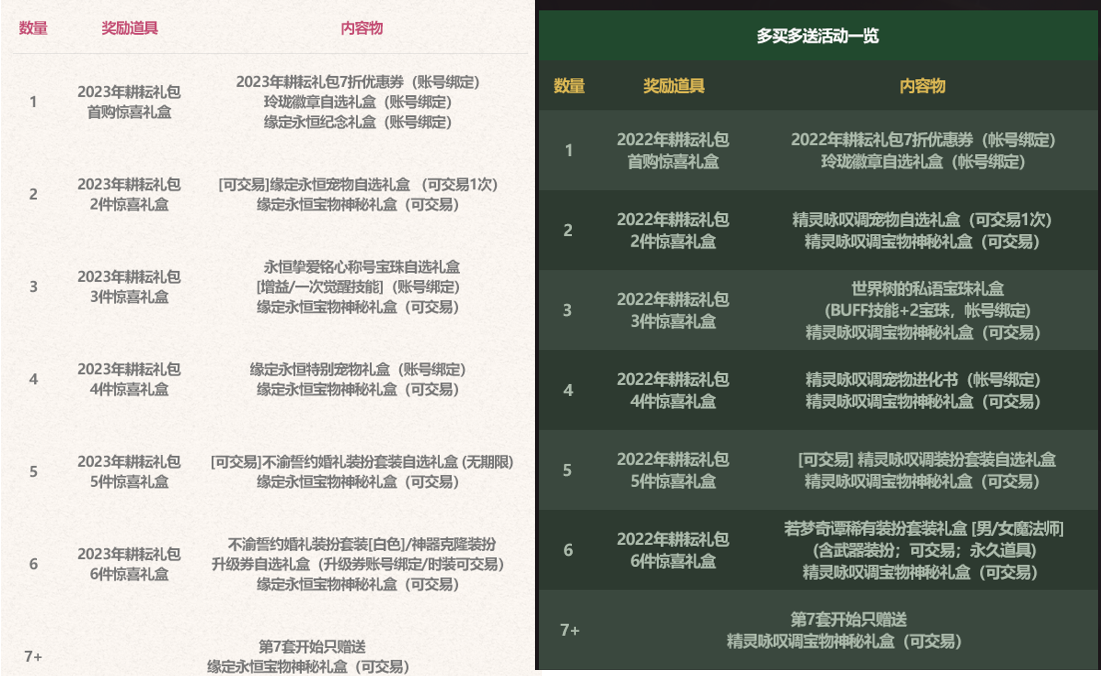Click the 多买多送活动一览 title banner
The height and width of the screenshot is (676, 1103).
pos(817,37)
